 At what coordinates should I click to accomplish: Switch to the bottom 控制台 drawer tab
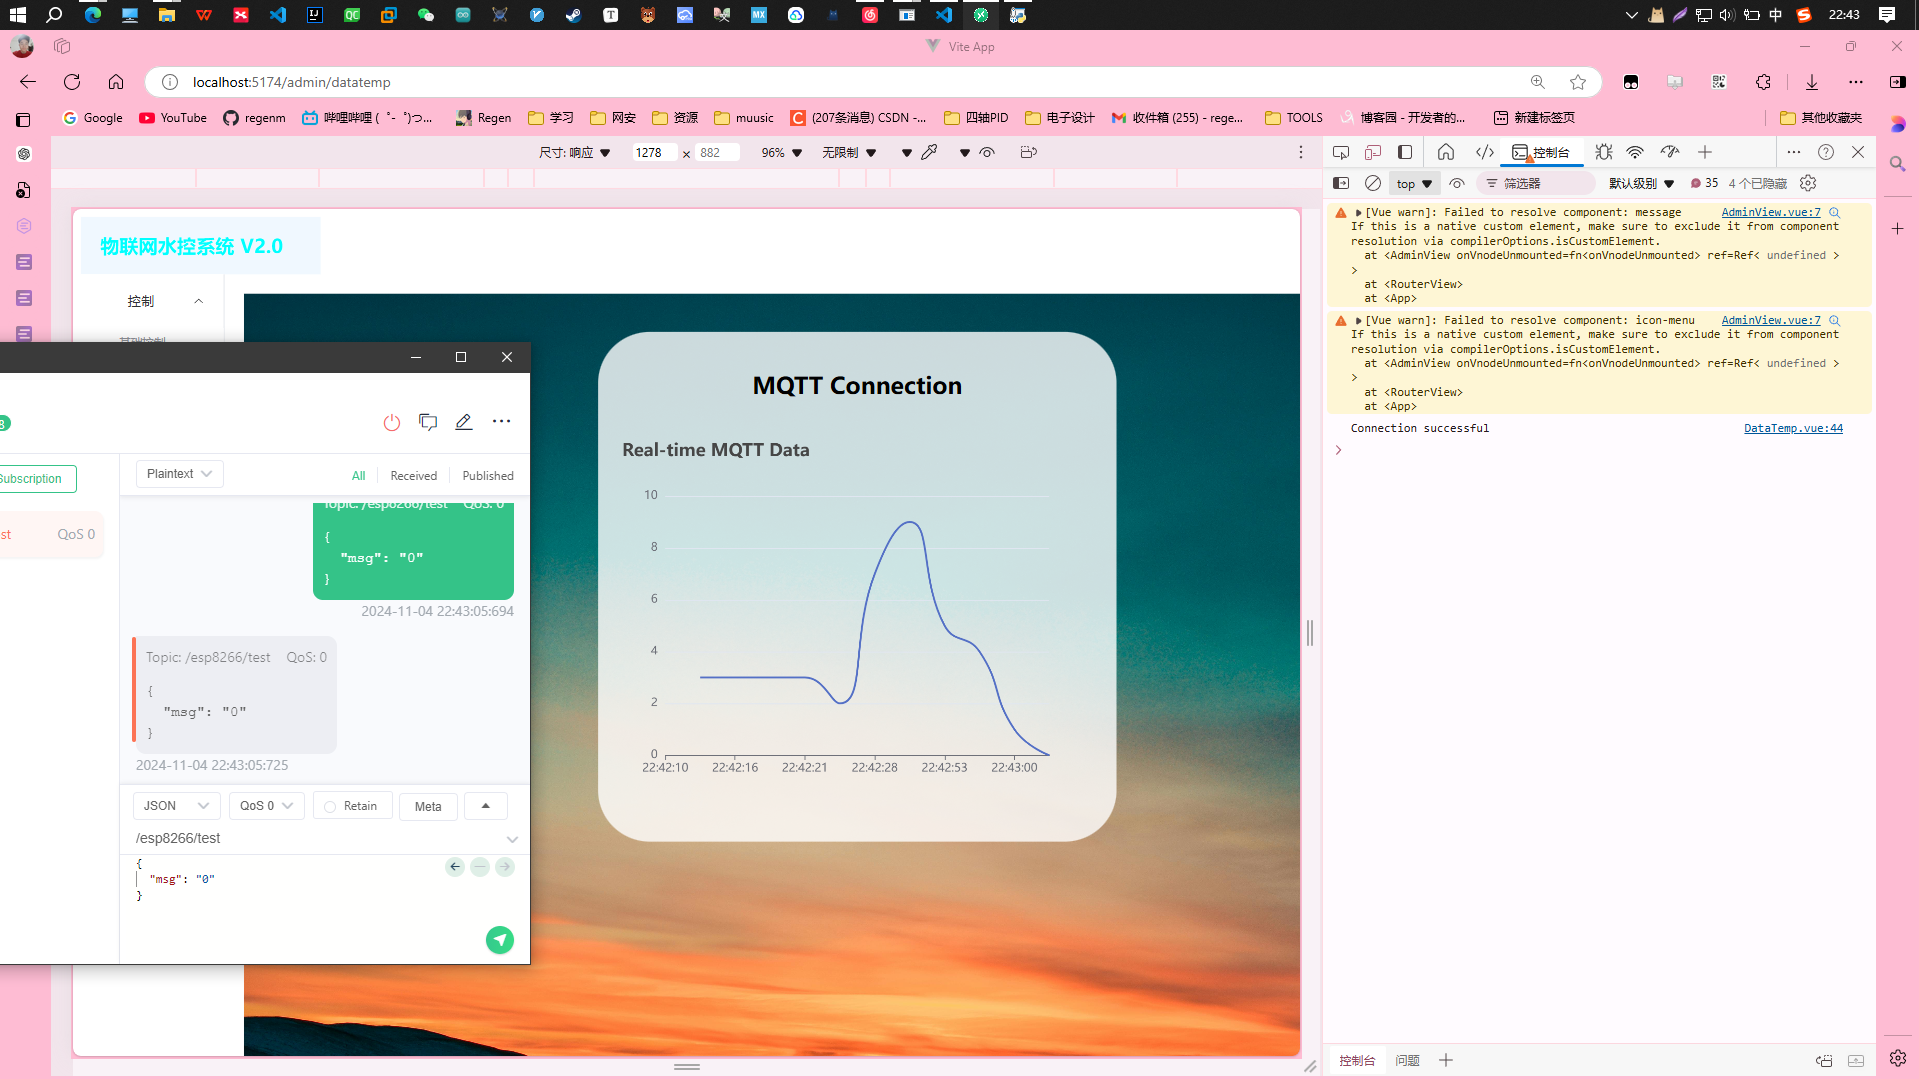click(1357, 1060)
